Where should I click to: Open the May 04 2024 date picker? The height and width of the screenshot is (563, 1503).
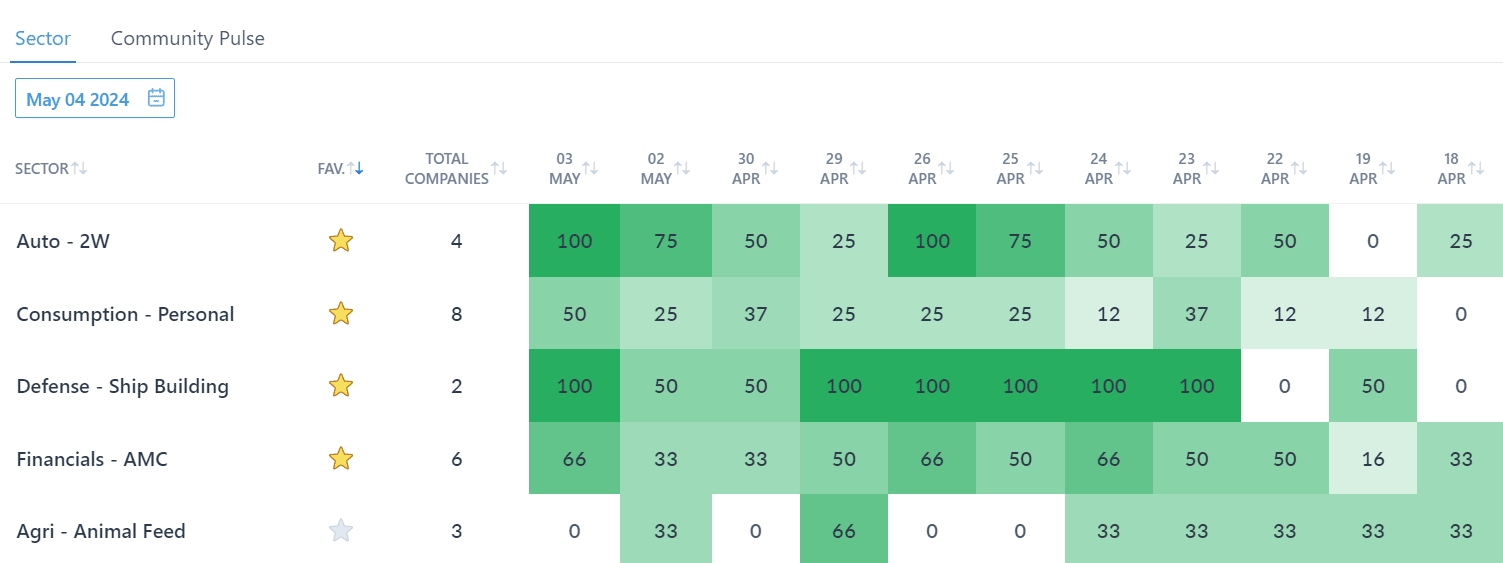click(x=95, y=98)
